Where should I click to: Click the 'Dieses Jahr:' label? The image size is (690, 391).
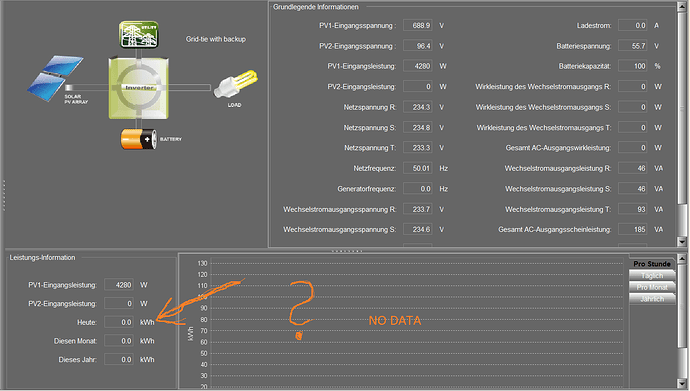click(77, 360)
